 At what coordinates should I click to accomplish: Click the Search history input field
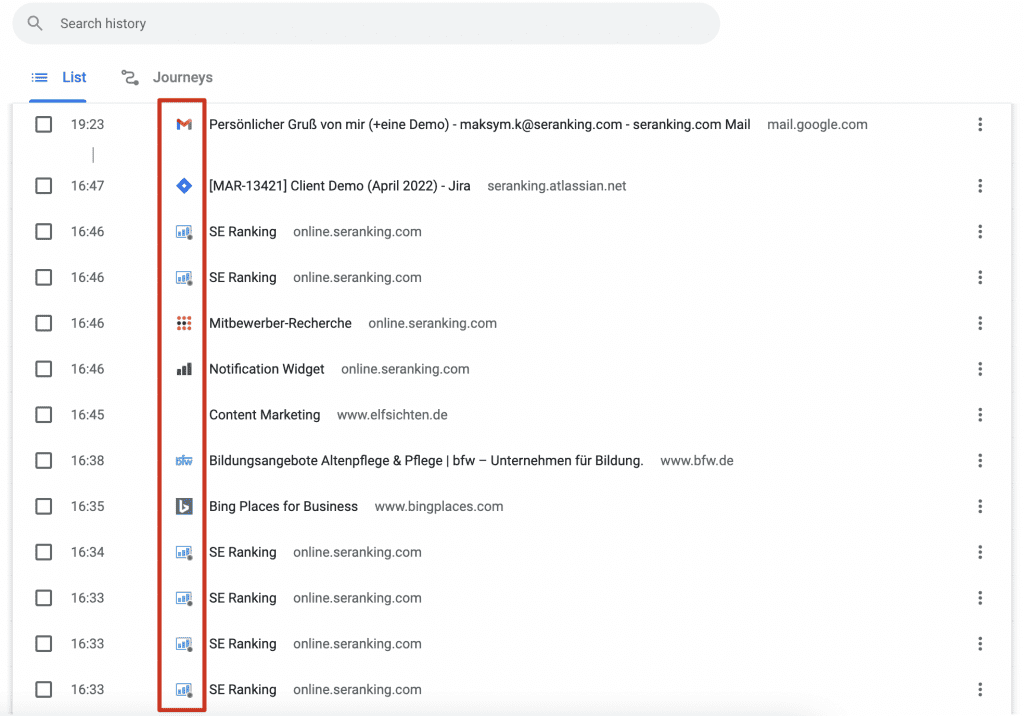(380, 23)
